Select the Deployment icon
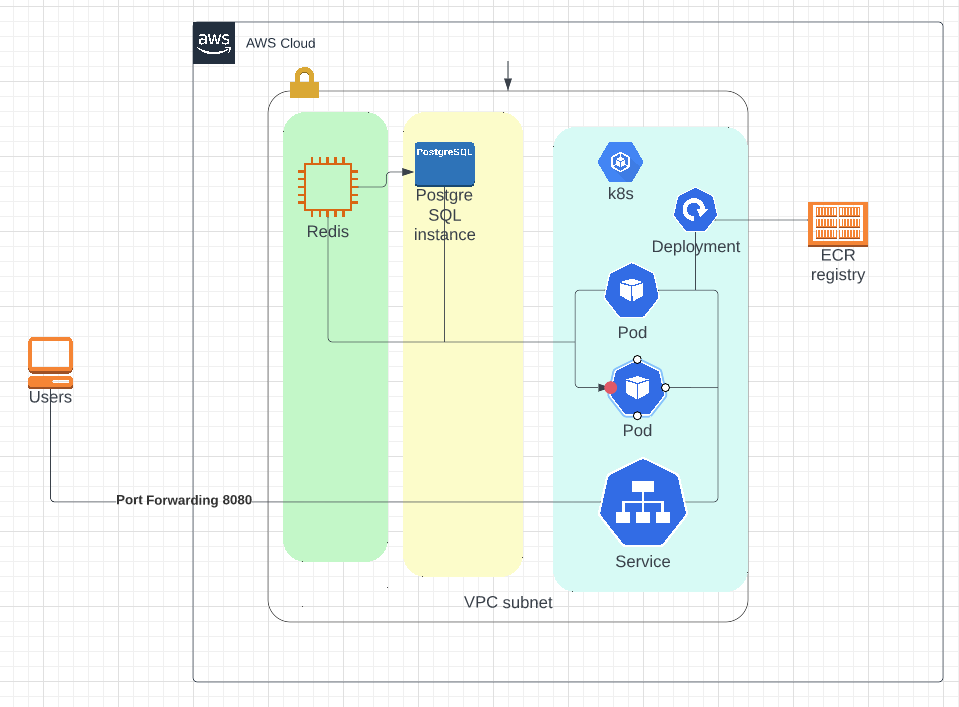 pos(695,210)
